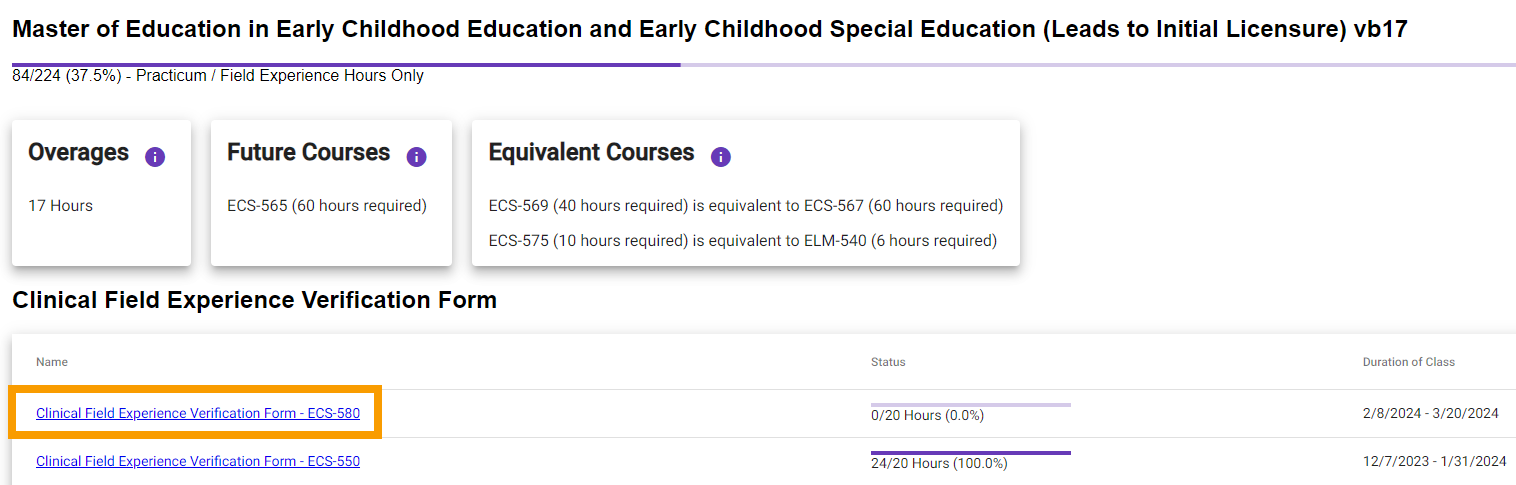
Task: Show the Equivalent Courses info tooltip icon
Action: coord(721,157)
